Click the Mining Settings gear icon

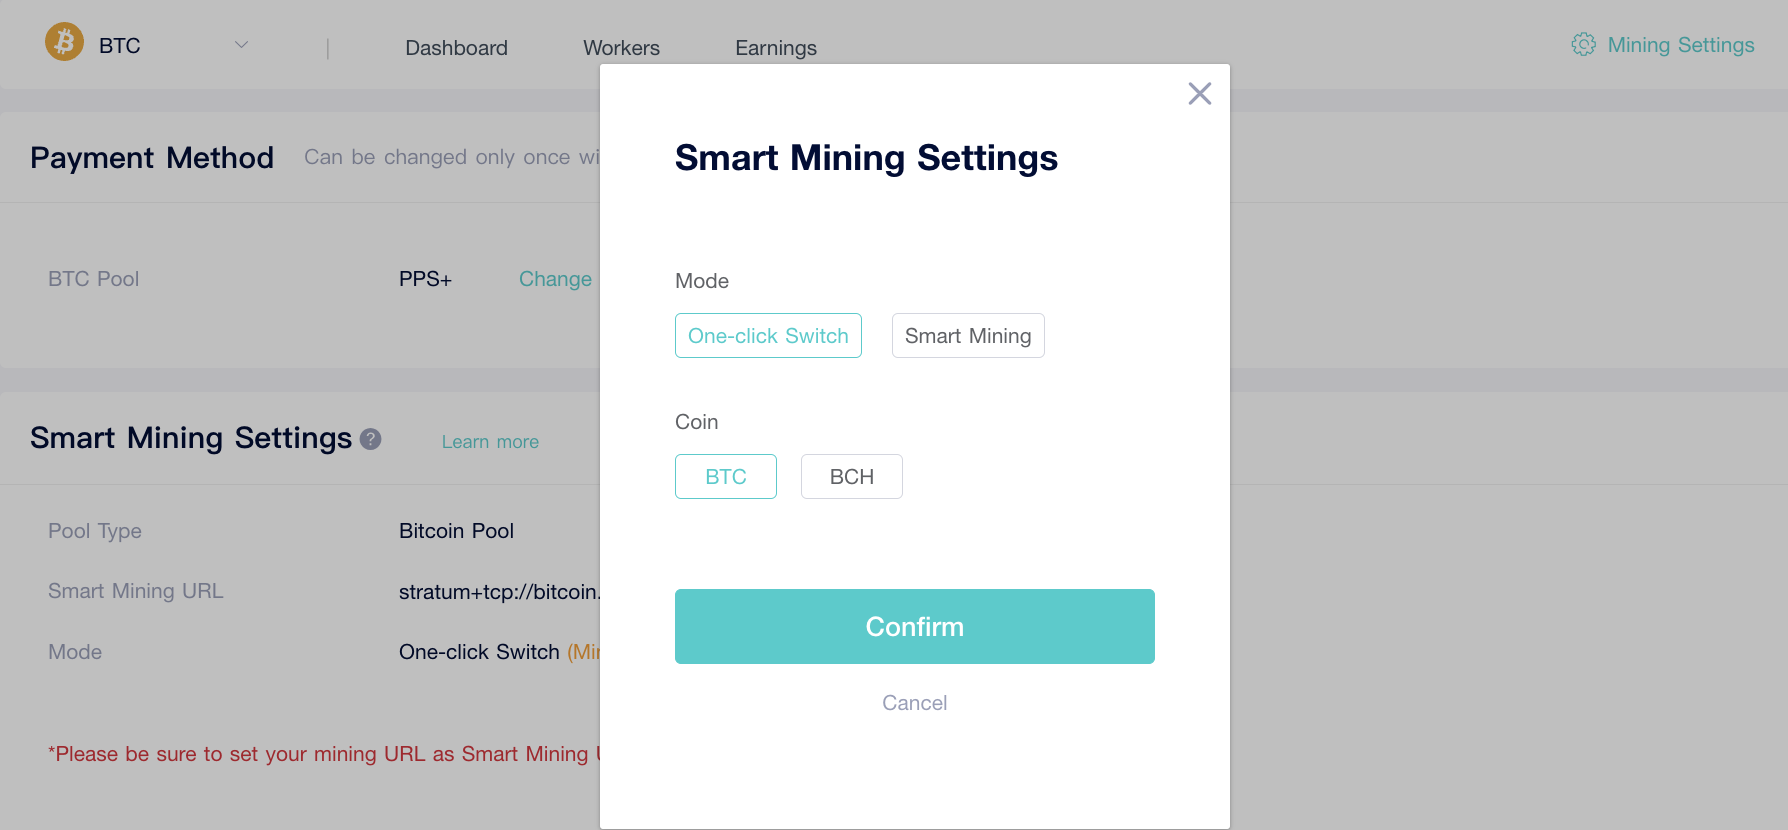1583,45
